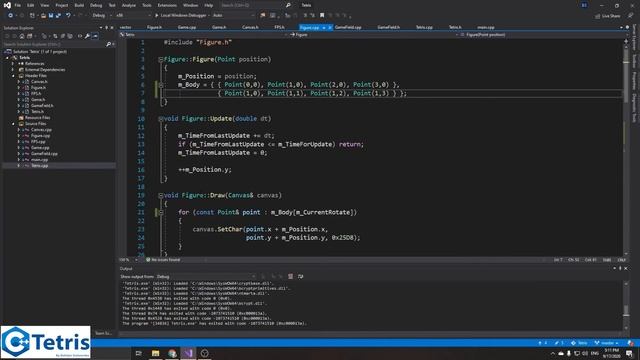640x360 pixels.
Task: Expand the External Dependencies node
Action: coord(13,70)
